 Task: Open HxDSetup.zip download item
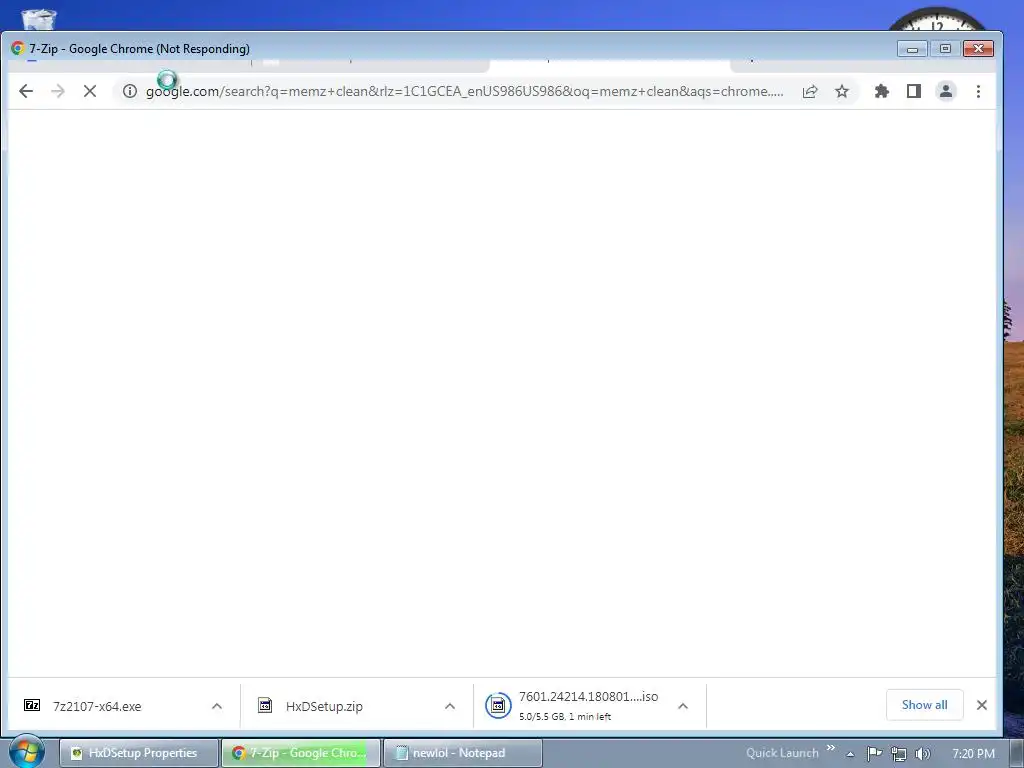tap(324, 706)
